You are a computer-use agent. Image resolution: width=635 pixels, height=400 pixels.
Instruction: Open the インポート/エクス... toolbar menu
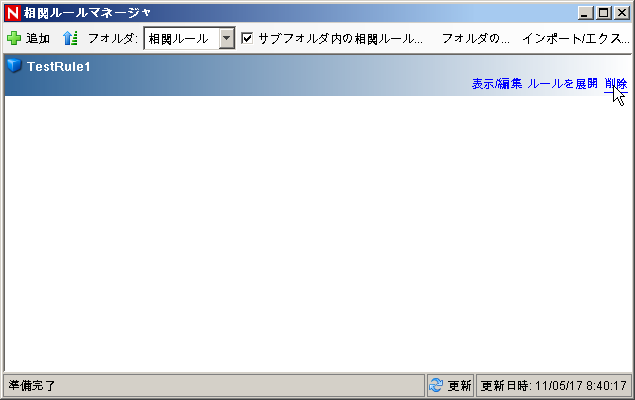click(575, 39)
